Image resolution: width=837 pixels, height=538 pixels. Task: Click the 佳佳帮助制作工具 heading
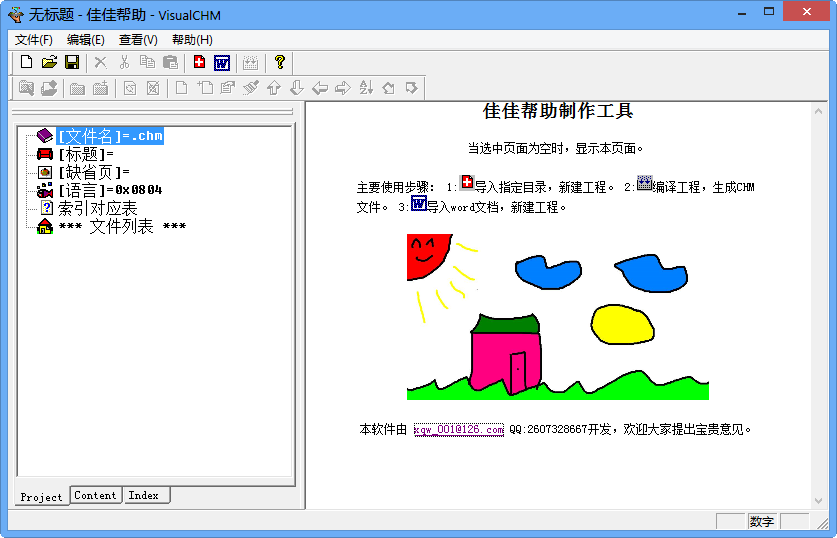point(558,111)
